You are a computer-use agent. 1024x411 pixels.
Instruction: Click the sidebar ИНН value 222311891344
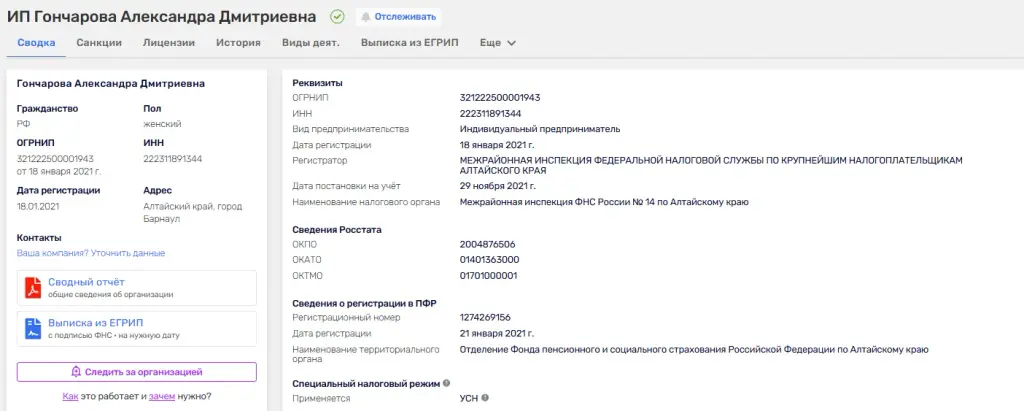pyautogui.click(x=172, y=159)
